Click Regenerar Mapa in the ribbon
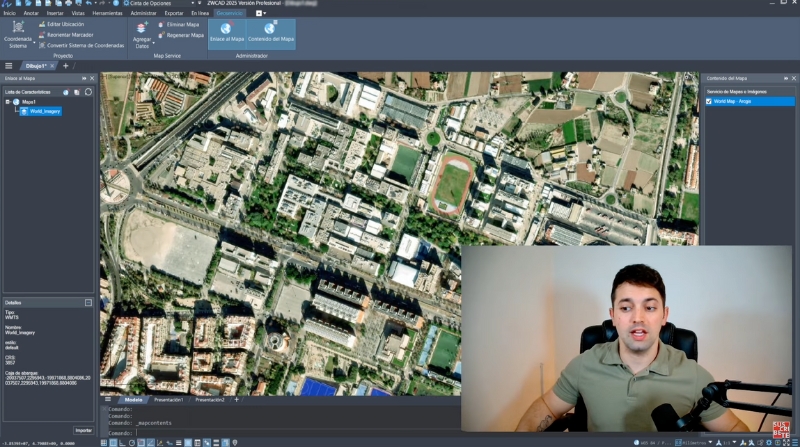 [182, 35]
